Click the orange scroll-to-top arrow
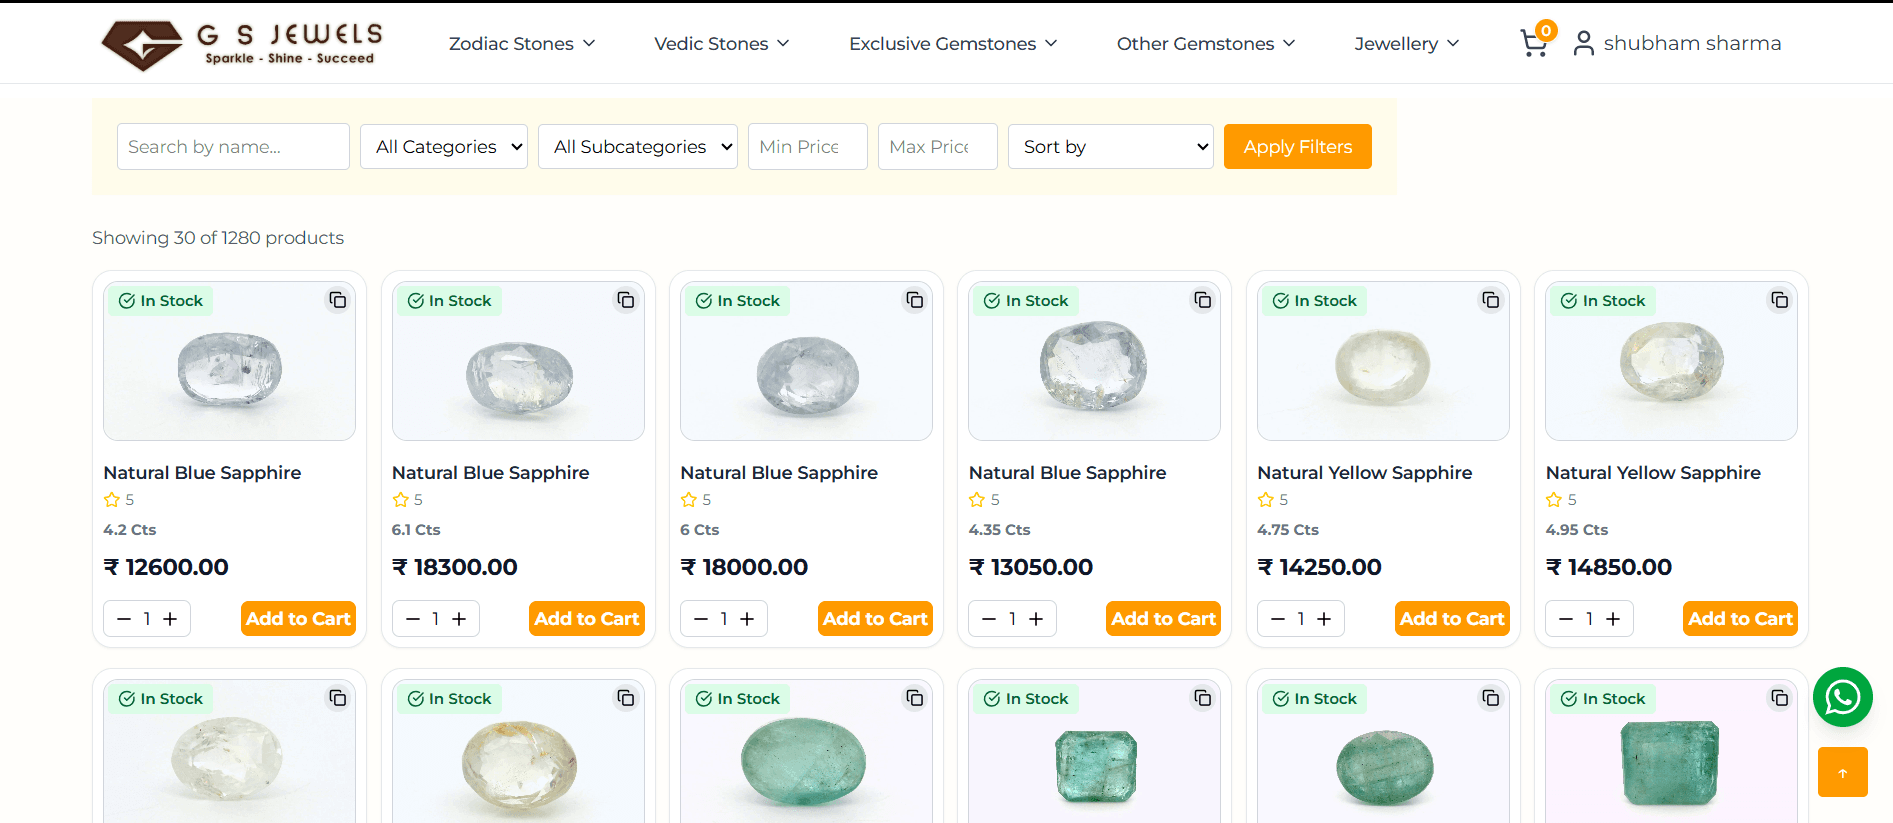The image size is (1893, 823). point(1842,772)
